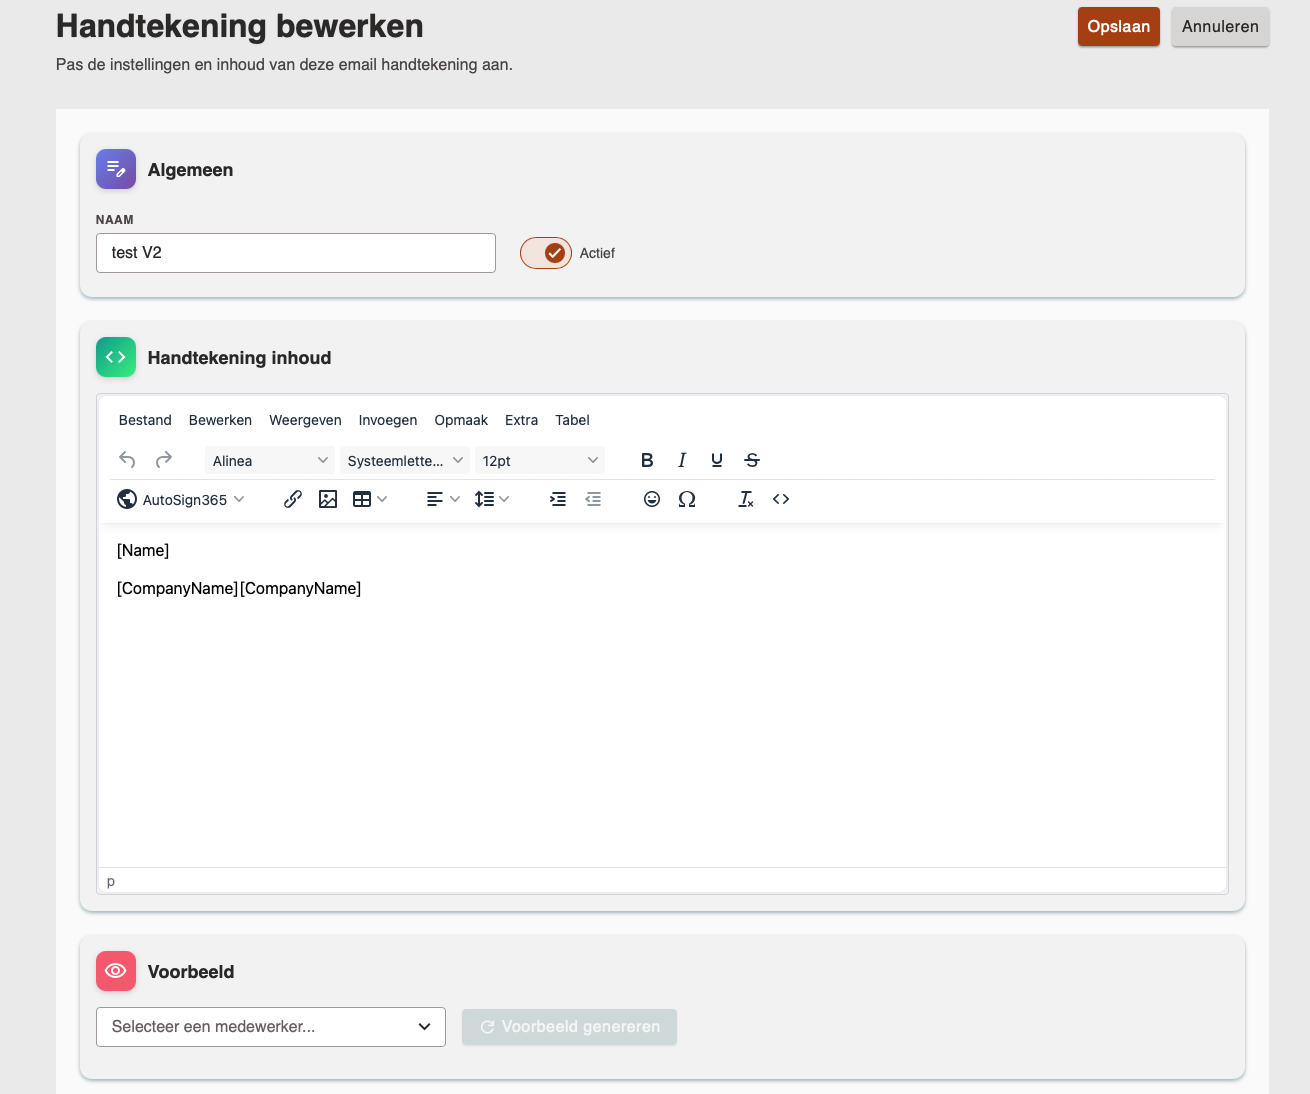This screenshot has height=1094, width=1310.
Task: Expand the line height options chevron
Action: click(x=504, y=499)
